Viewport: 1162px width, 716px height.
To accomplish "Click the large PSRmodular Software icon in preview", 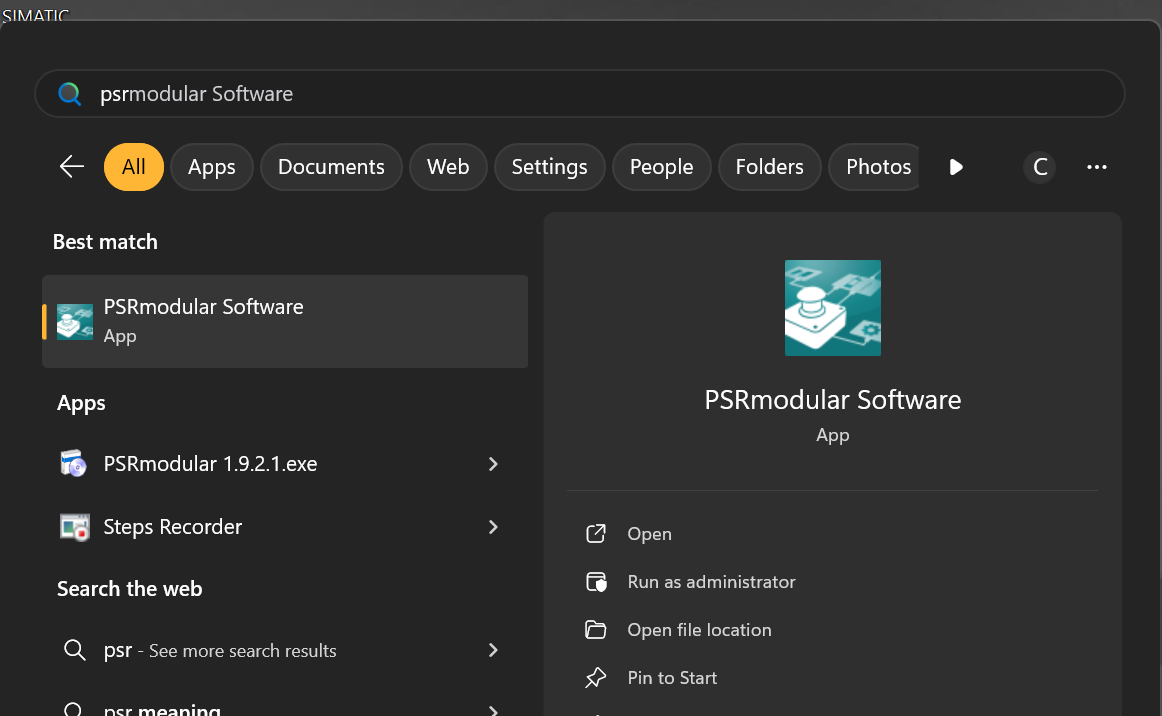I will 833,308.
